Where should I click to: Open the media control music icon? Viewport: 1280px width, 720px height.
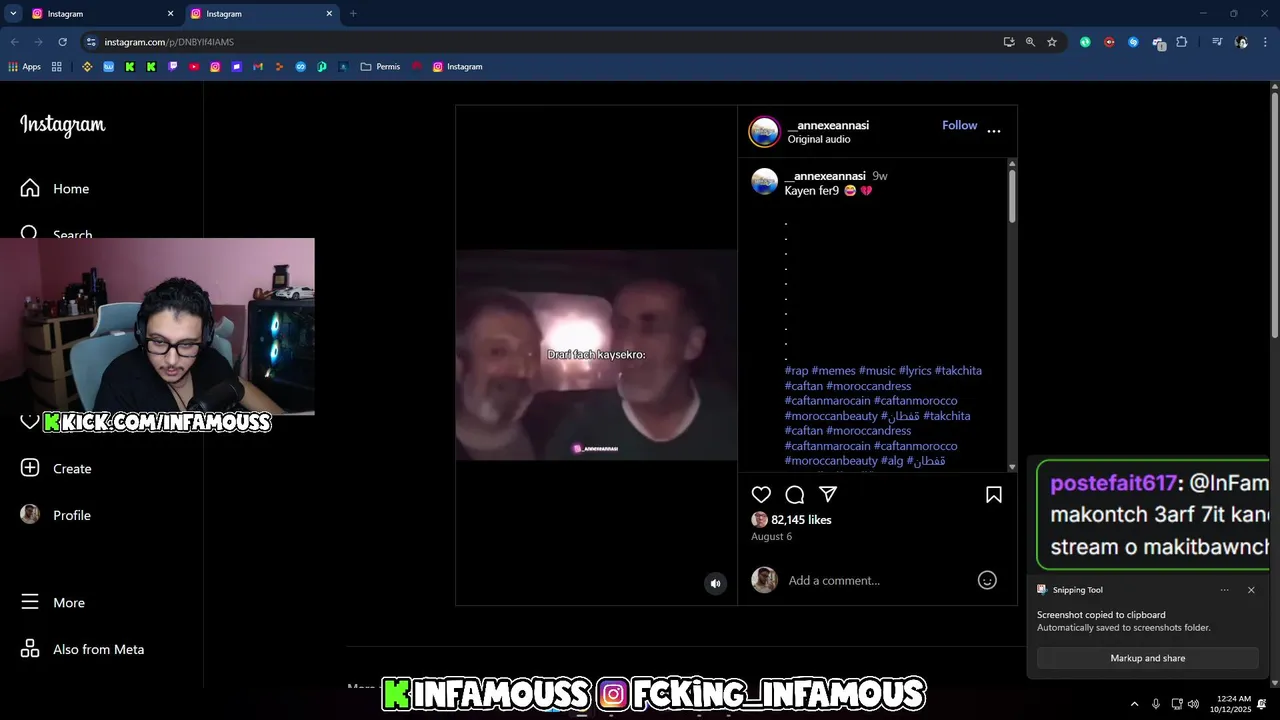pyautogui.click(x=1217, y=42)
